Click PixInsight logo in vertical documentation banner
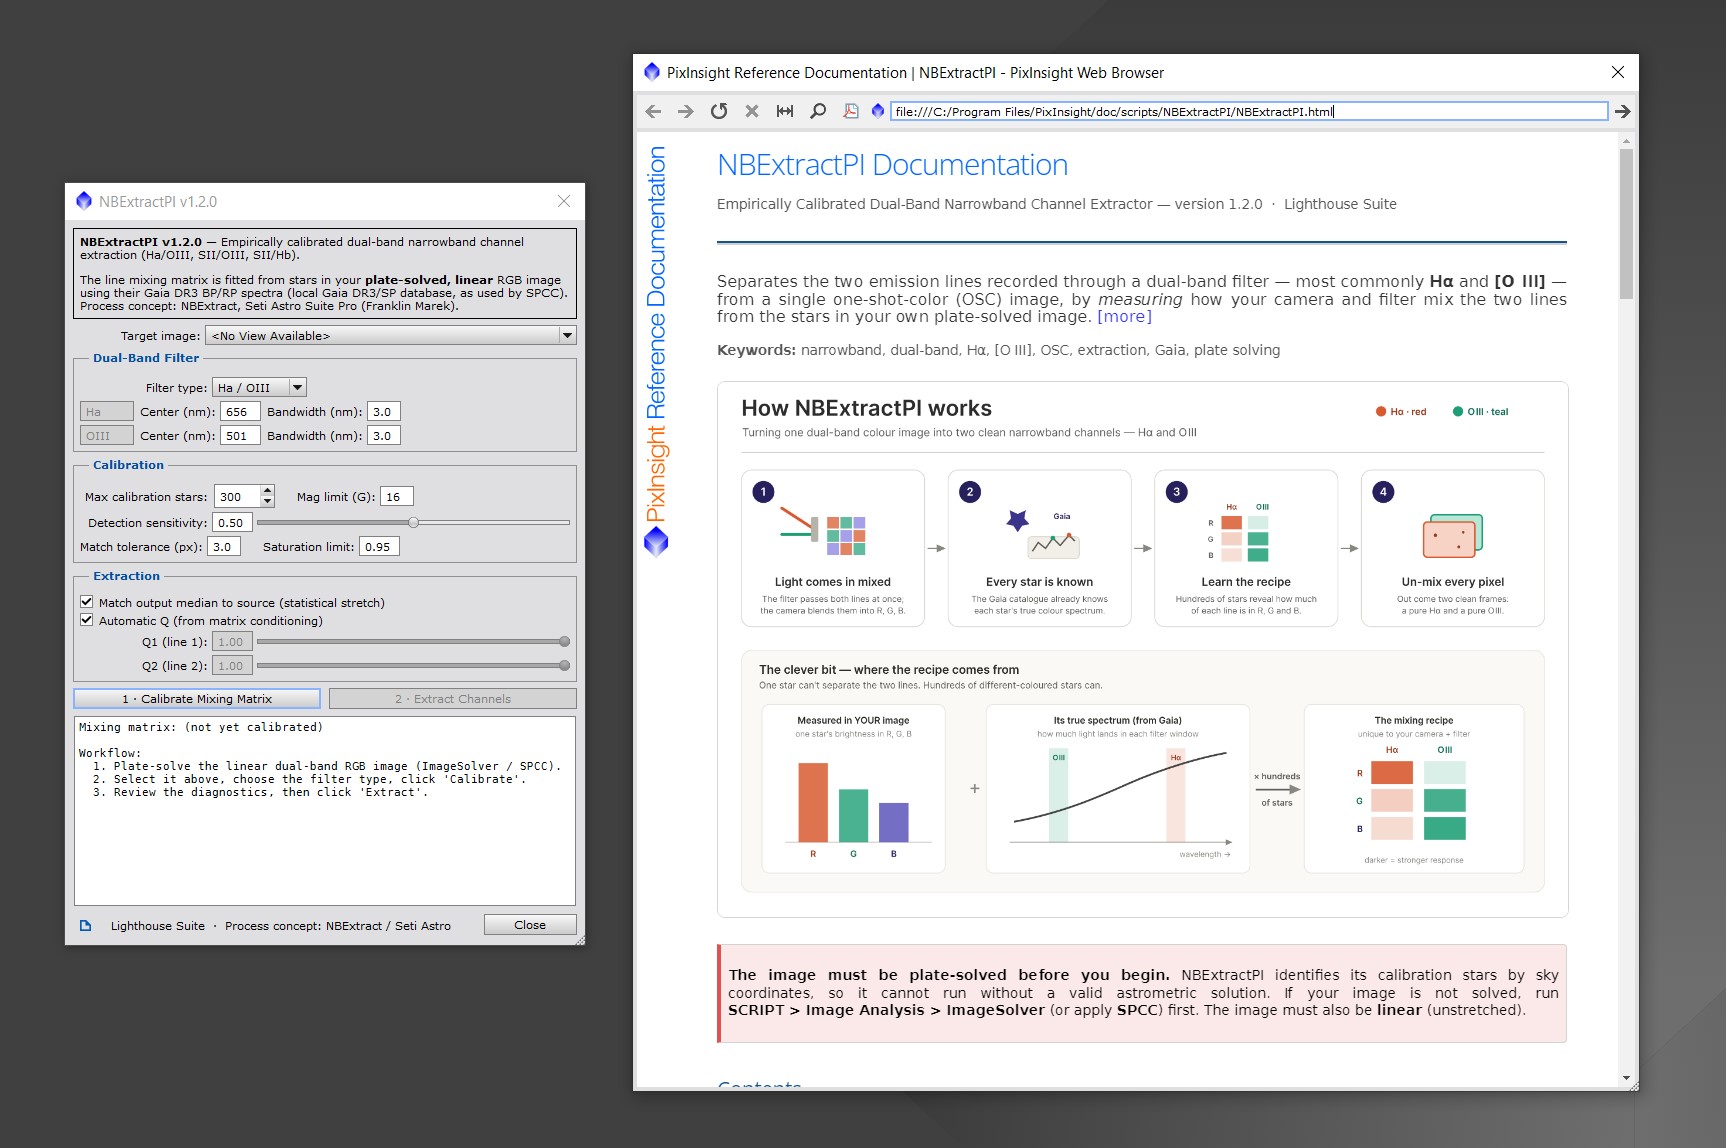1726x1148 pixels. [x=656, y=542]
